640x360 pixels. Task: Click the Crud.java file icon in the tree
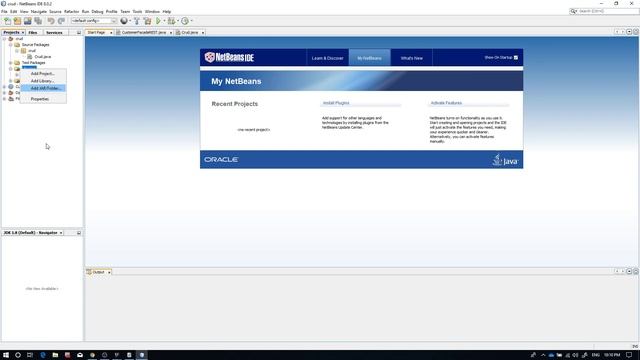pyautogui.click(x=30, y=57)
